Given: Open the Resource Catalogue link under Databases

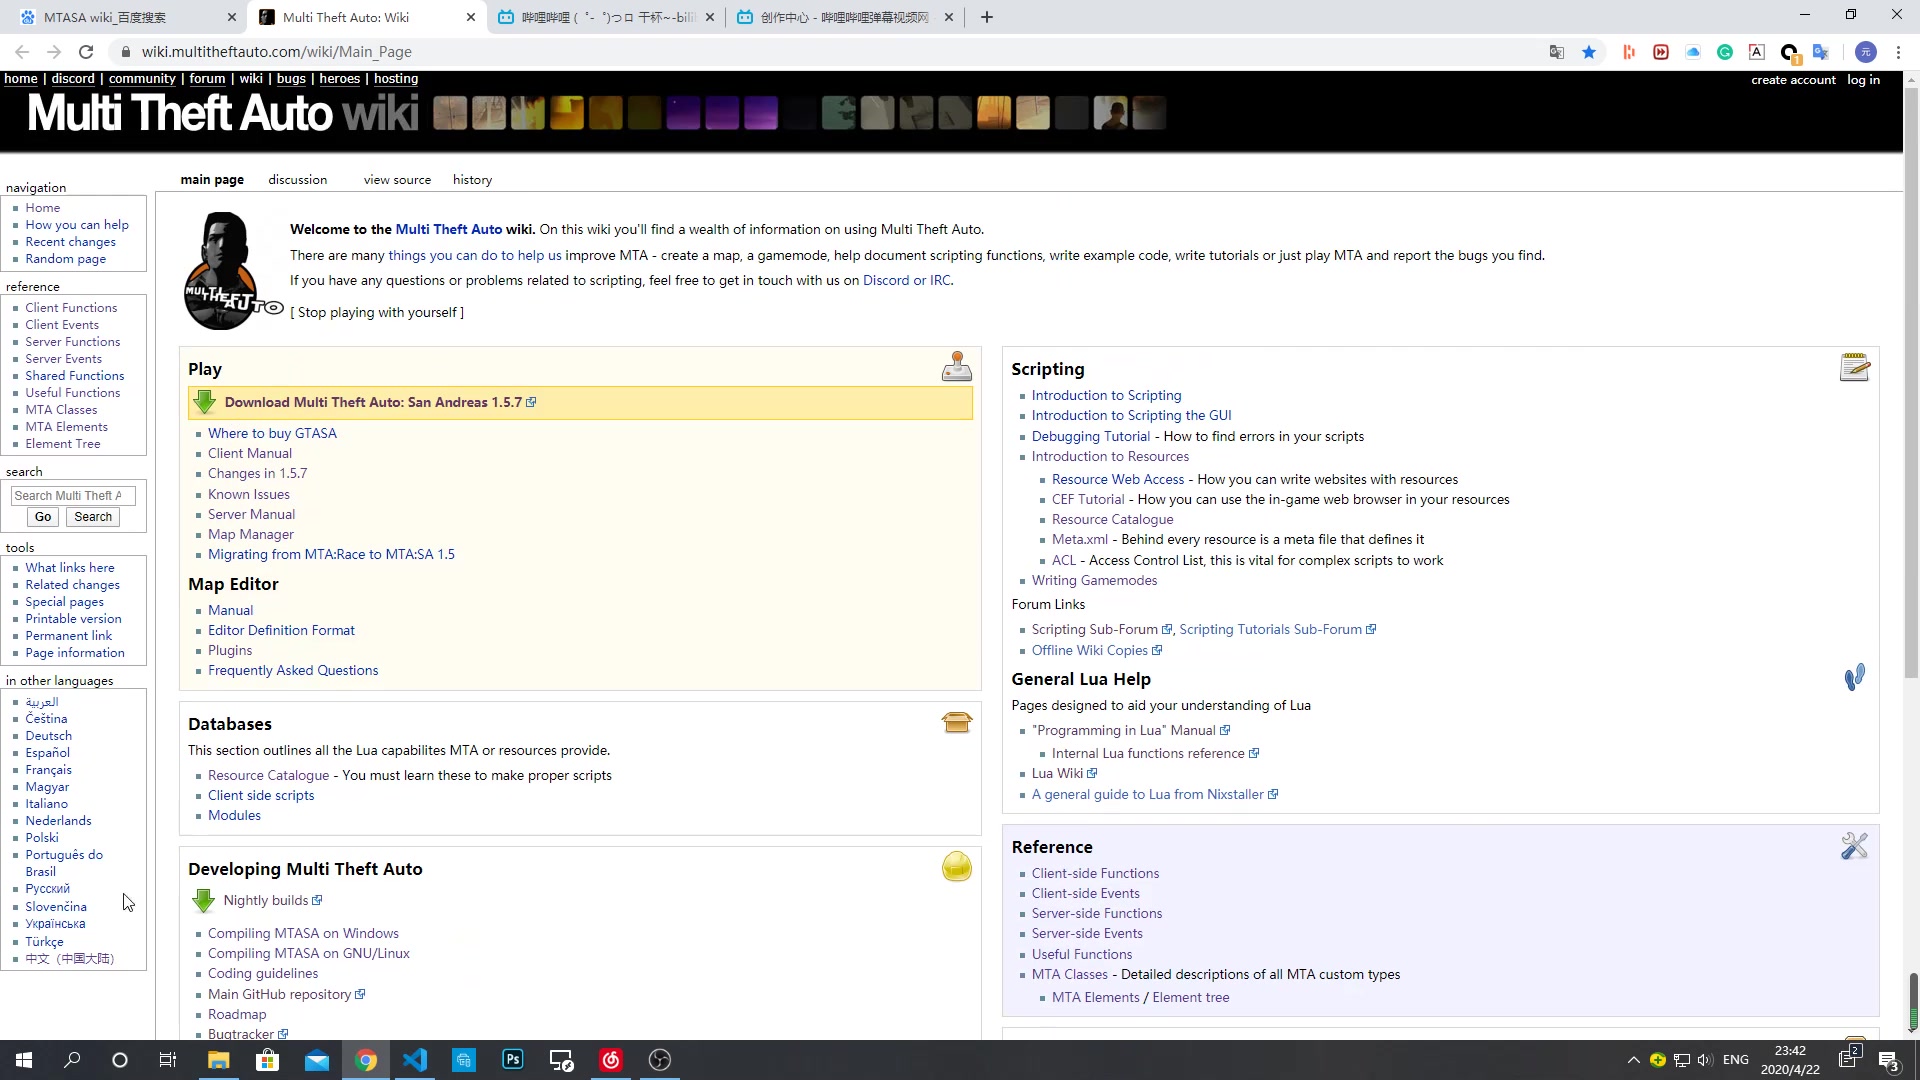Looking at the screenshot, I should pyautogui.click(x=268, y=775).
